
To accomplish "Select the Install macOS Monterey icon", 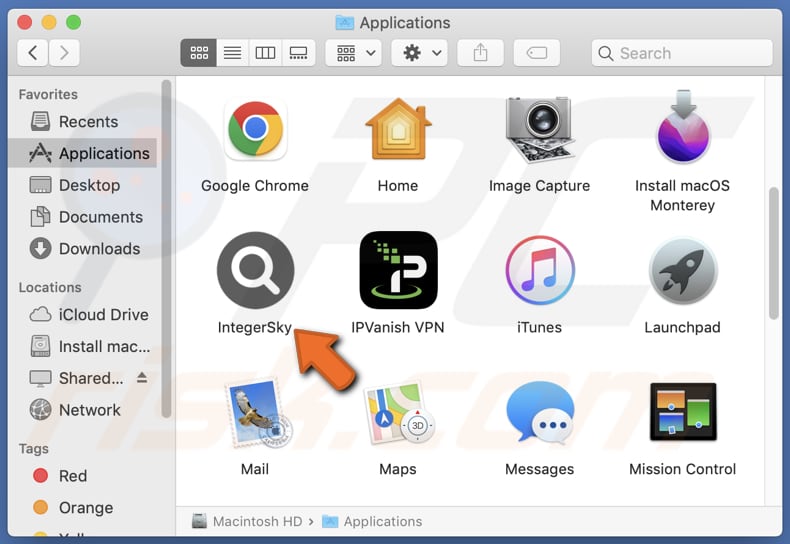I will pos(683,126).
